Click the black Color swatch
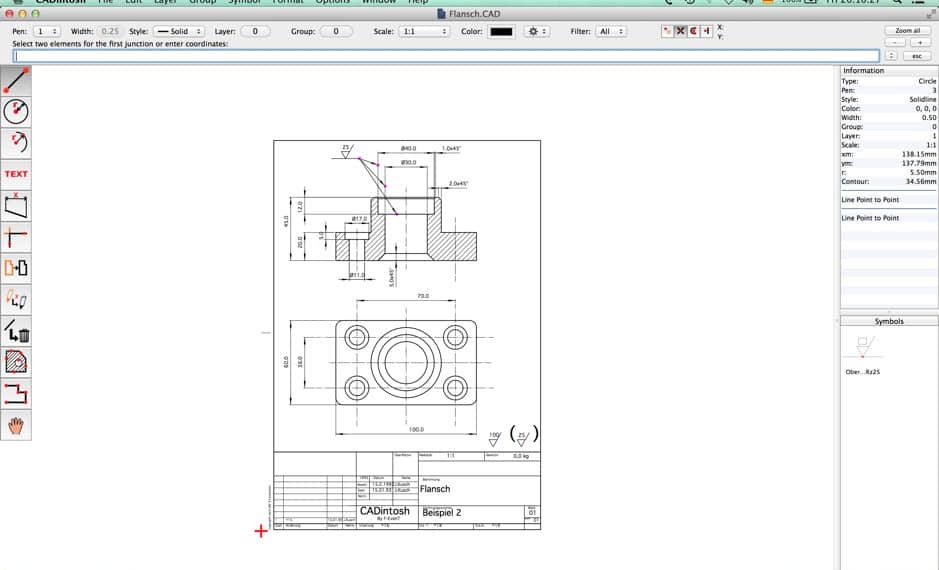 [500, 32]
